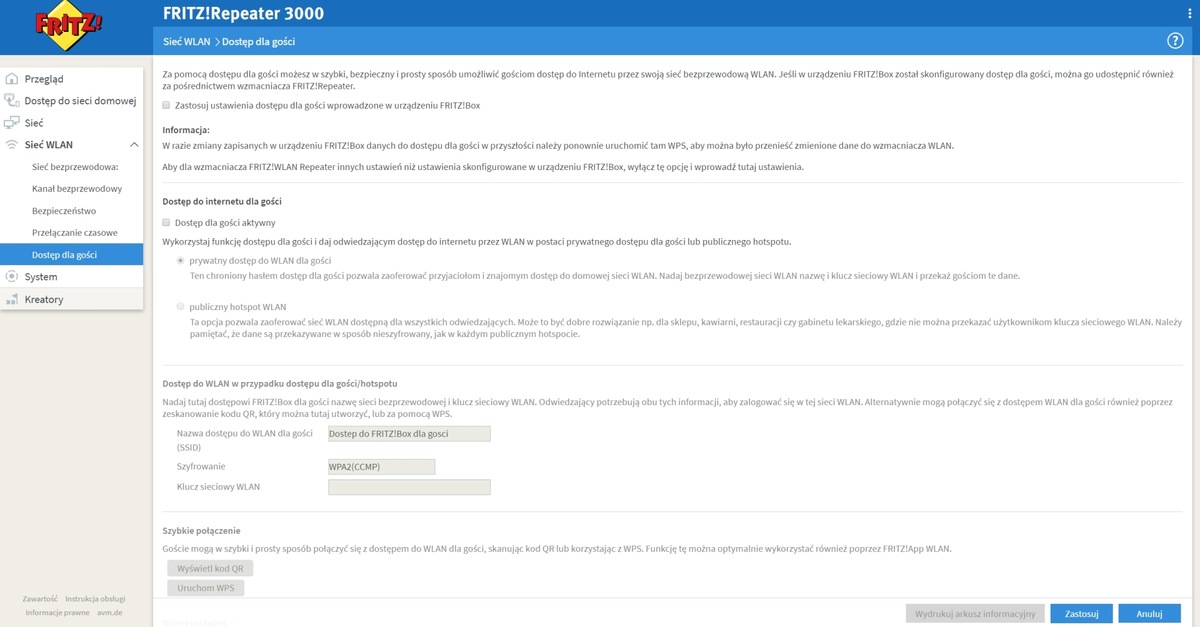
Task: Click the Dostęp dla gości breadcrumb
Action: (x=258, y=41)
